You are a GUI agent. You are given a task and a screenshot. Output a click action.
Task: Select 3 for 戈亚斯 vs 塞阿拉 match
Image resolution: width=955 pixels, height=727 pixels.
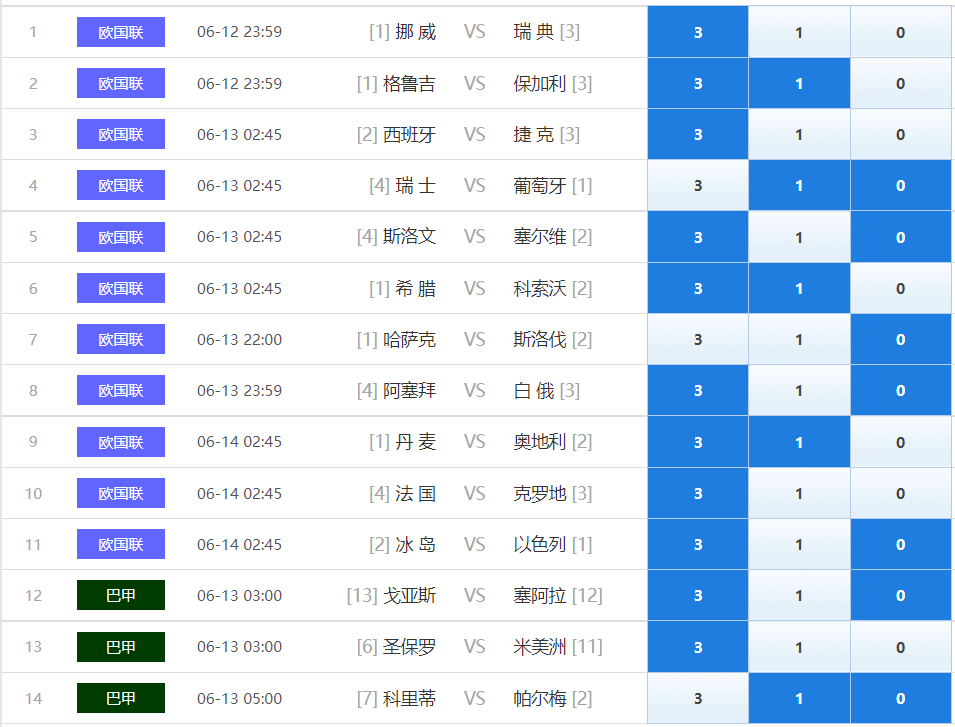(698, 595)
